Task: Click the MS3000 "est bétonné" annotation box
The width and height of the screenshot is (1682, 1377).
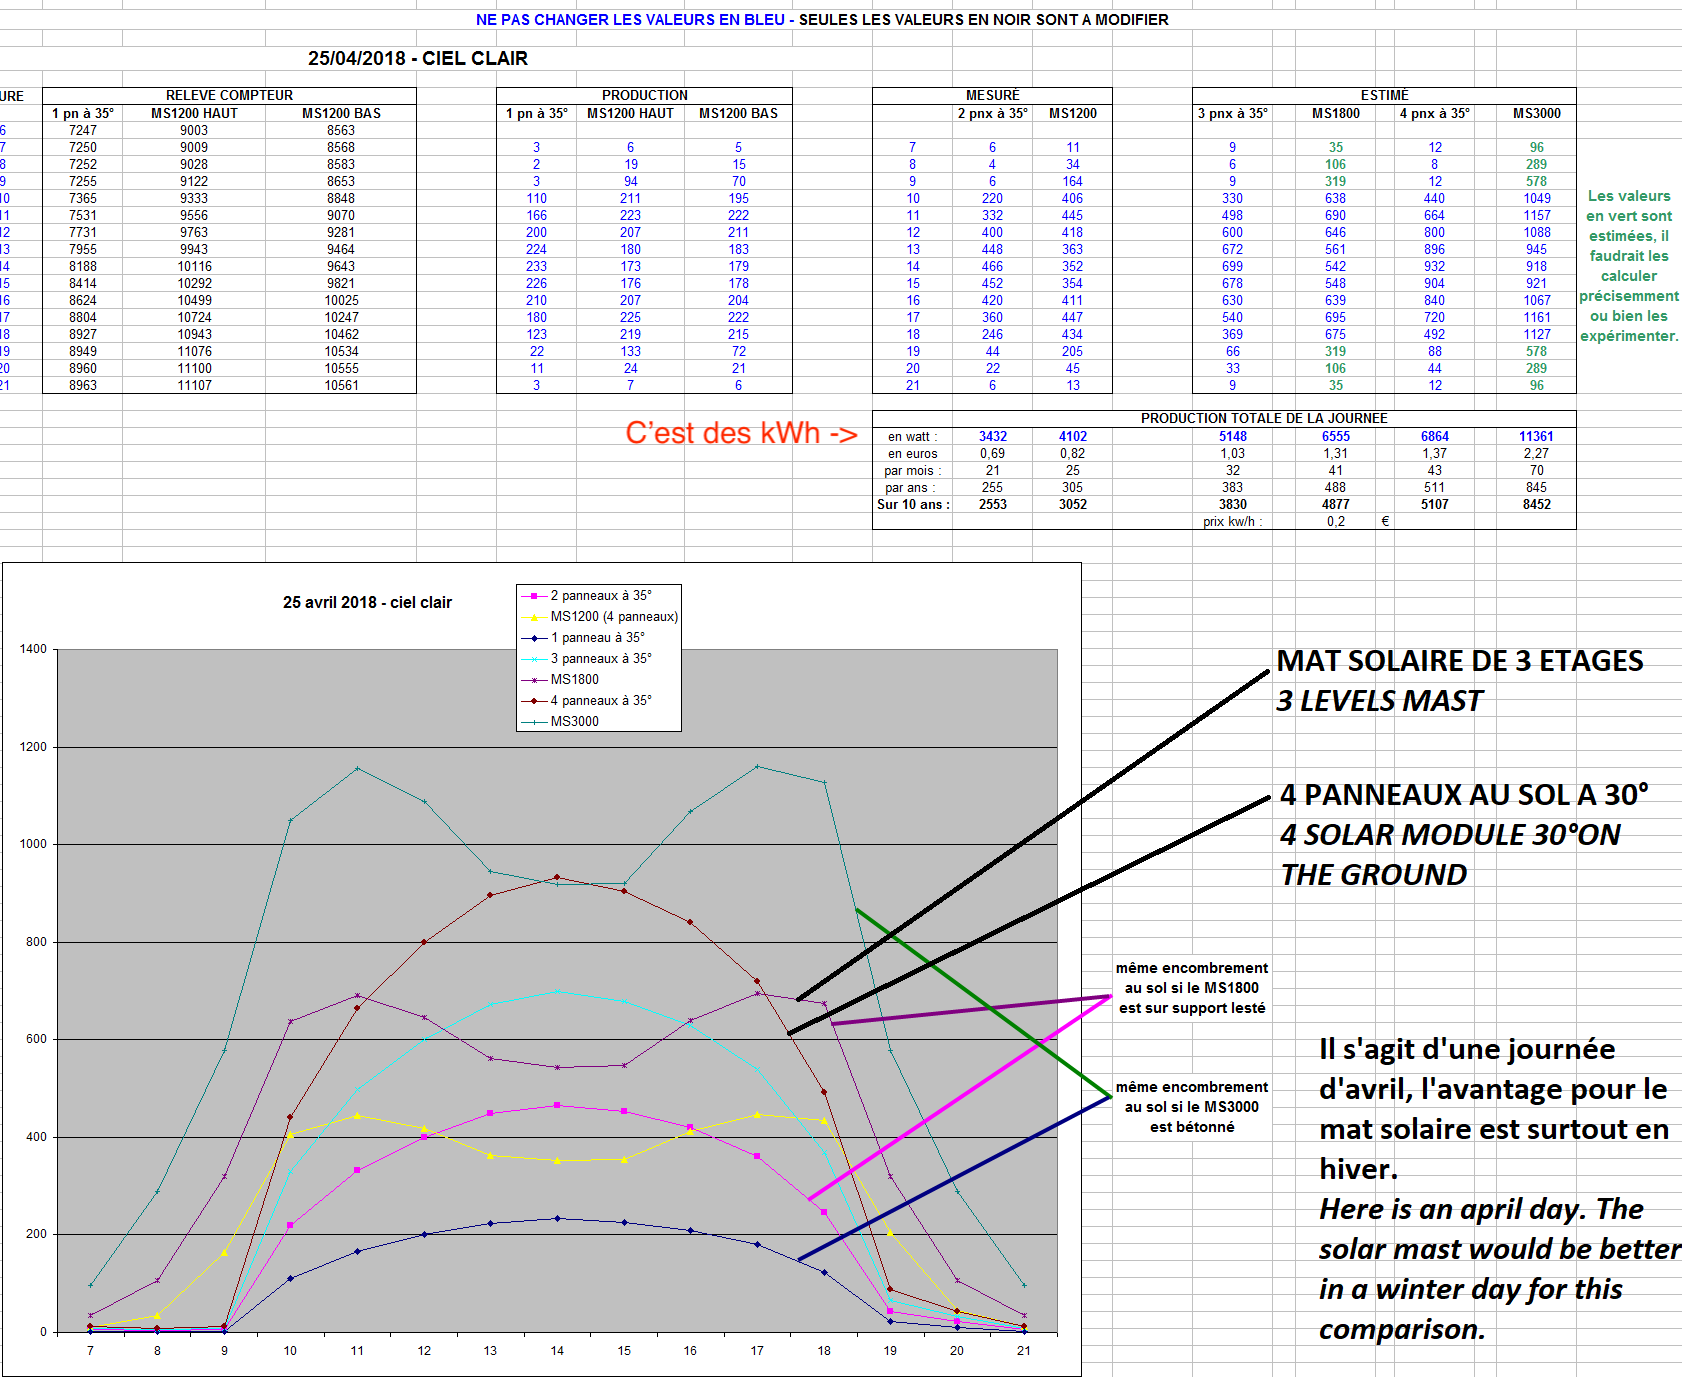Action: coord(1192,1107)
